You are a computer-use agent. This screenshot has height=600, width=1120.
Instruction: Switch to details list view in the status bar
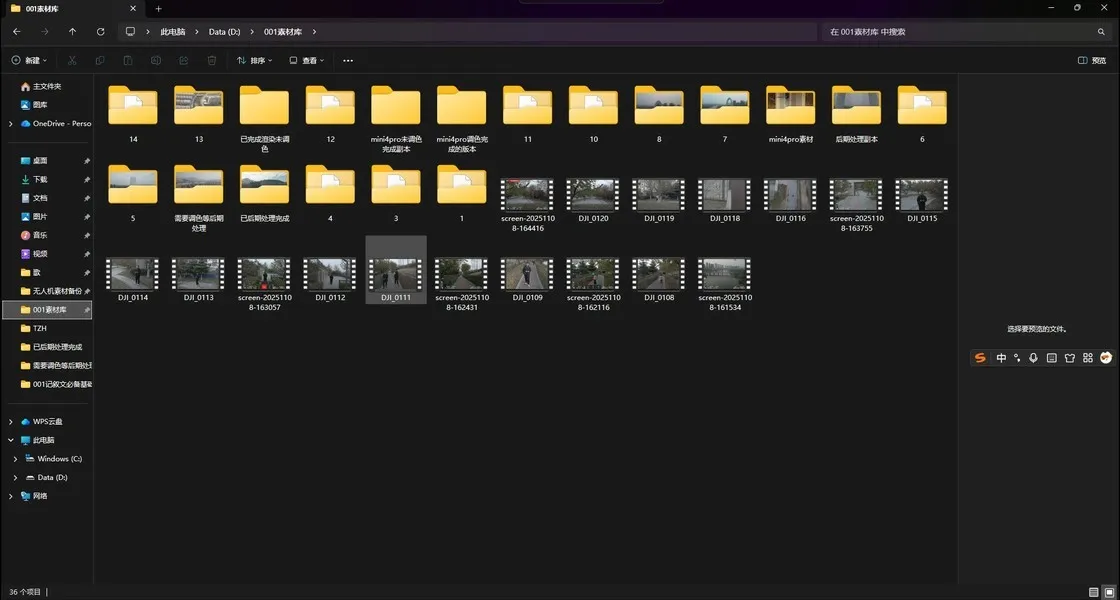click(x=1093, y=592)
